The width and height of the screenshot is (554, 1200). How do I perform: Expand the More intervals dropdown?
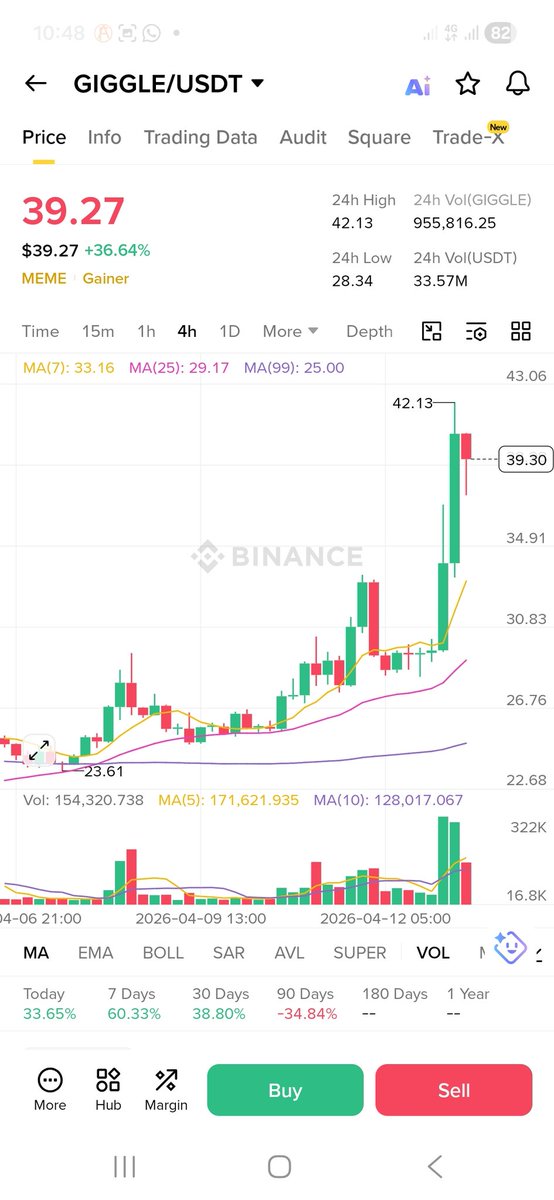290,331
